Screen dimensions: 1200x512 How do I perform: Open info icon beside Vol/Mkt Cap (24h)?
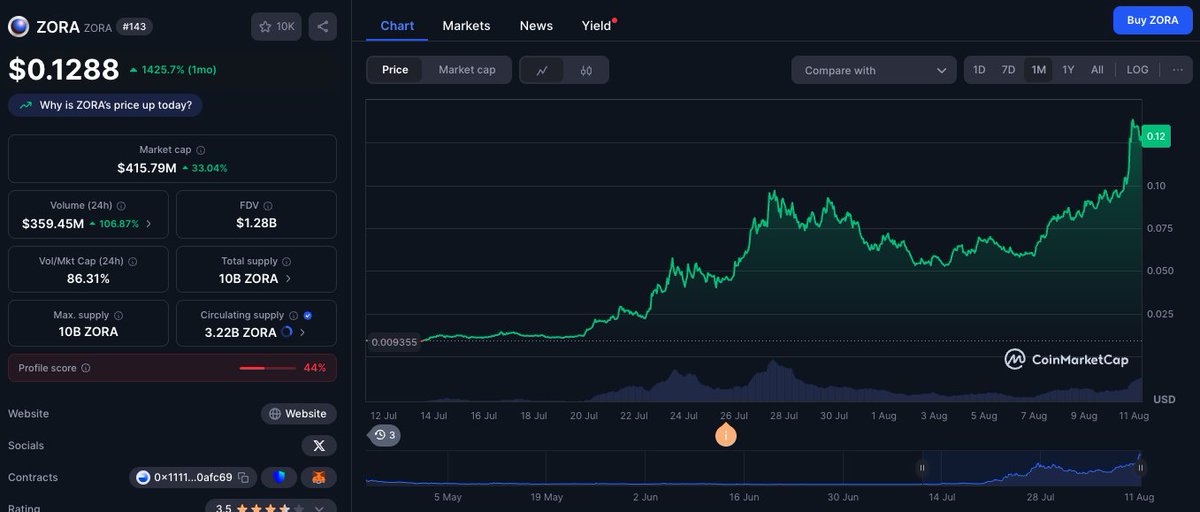pos(132,261)
